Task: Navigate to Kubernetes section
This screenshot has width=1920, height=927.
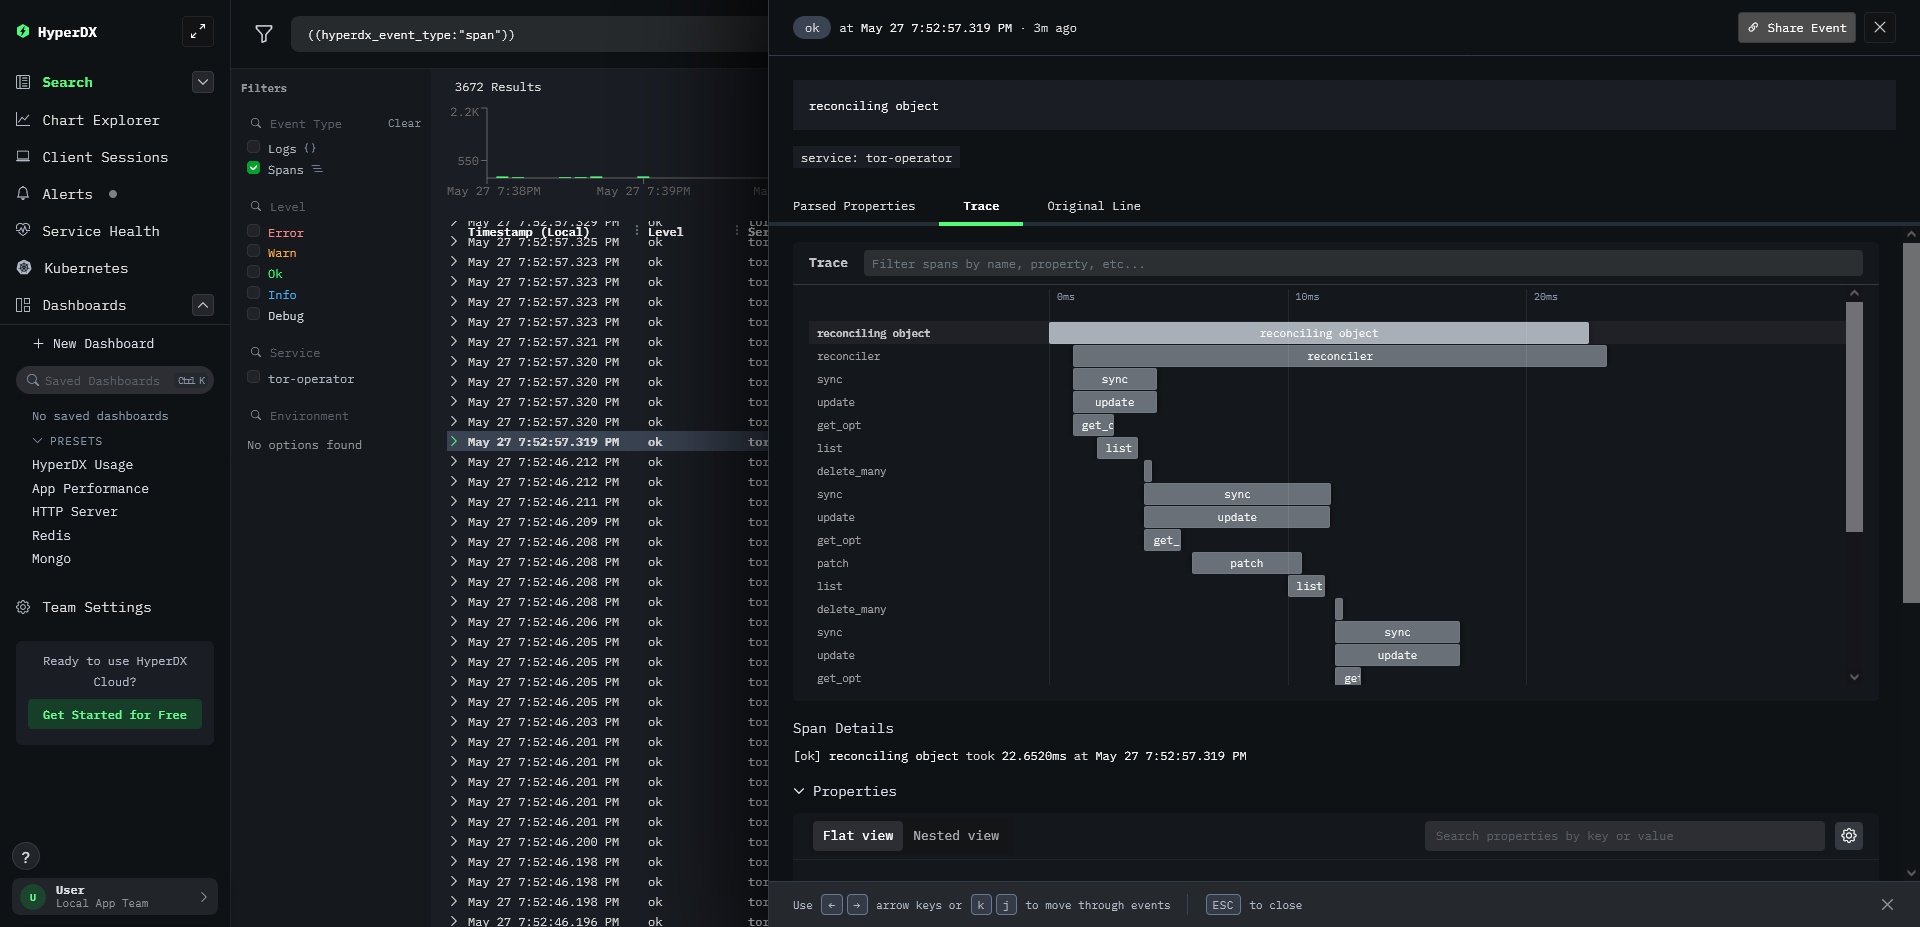Action: click(86, 268)
